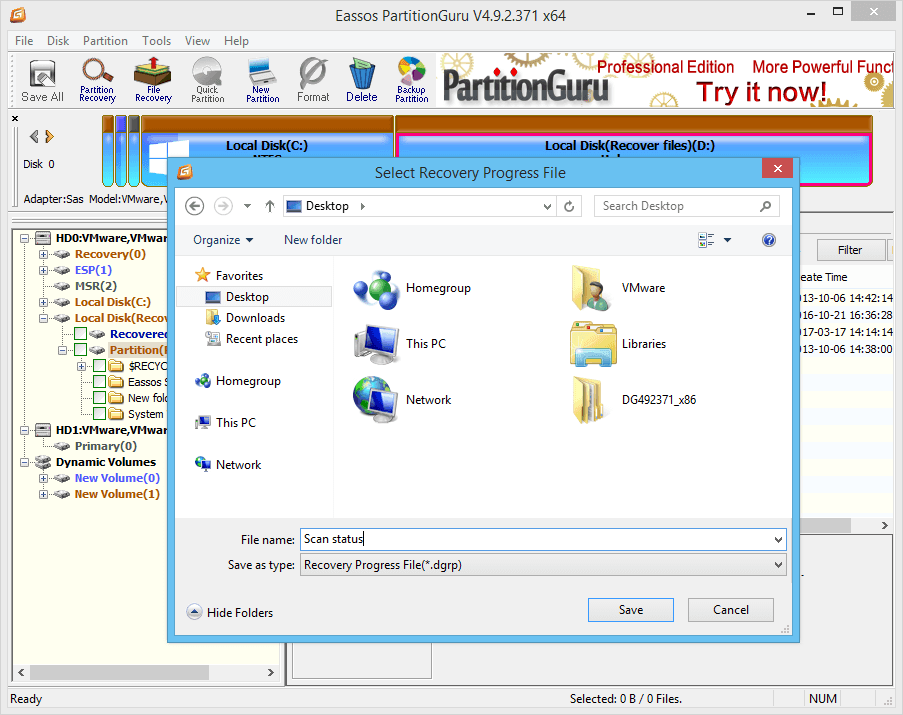Open the Organize dropdown menu
The height and width of the screenshot is (715, 903).
click(x=223, y=240)
